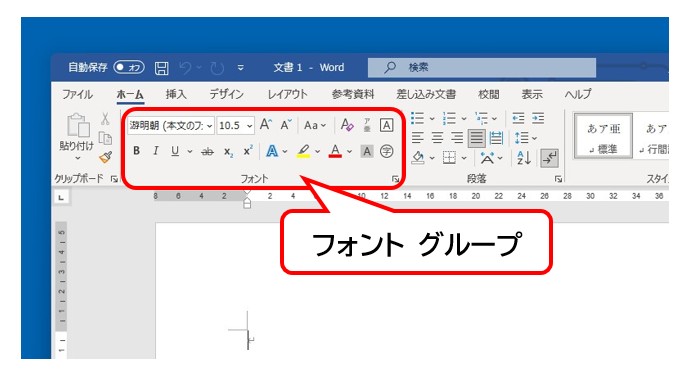The width and height of the screenshot is (691, 370).
Task: Click the Enclose Characters circled icon
Action: 386,152
